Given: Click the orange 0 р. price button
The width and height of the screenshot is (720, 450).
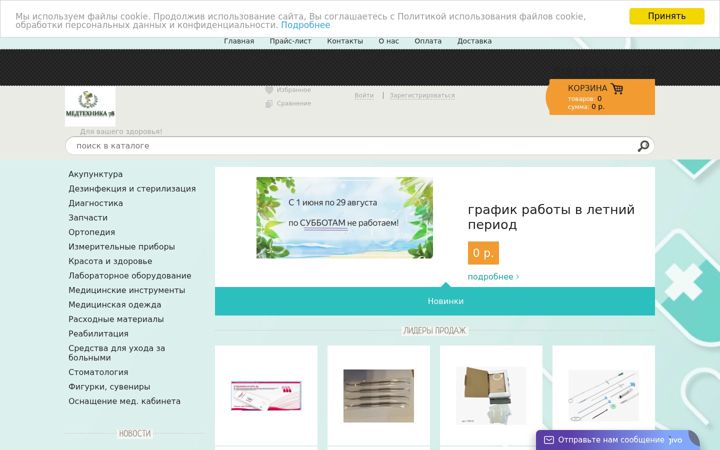Looking at the screenshot, I should (x=483, y=253).
